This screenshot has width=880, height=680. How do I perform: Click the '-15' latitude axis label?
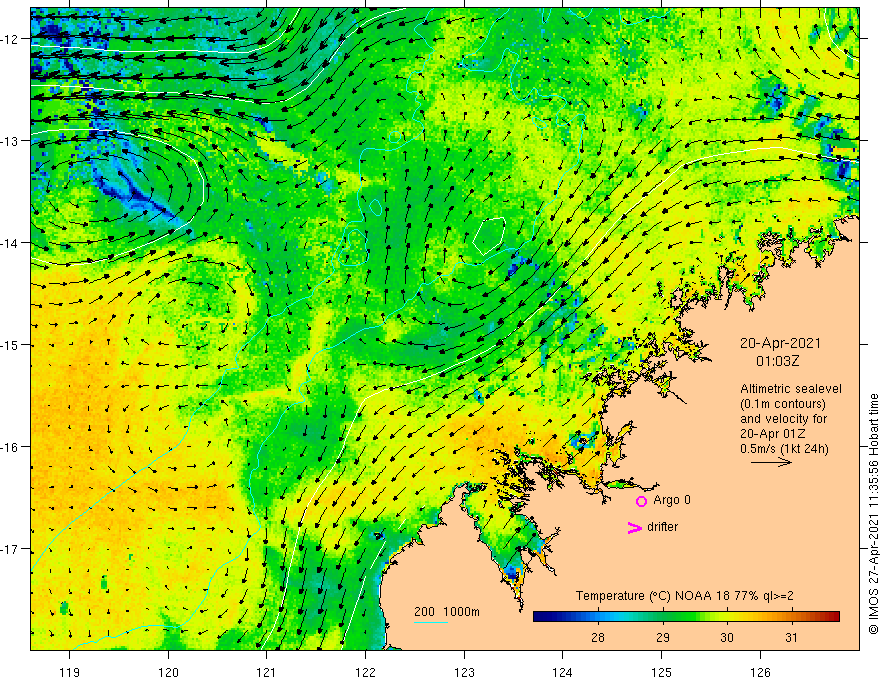pyautogui.click(x=10, y=345)
